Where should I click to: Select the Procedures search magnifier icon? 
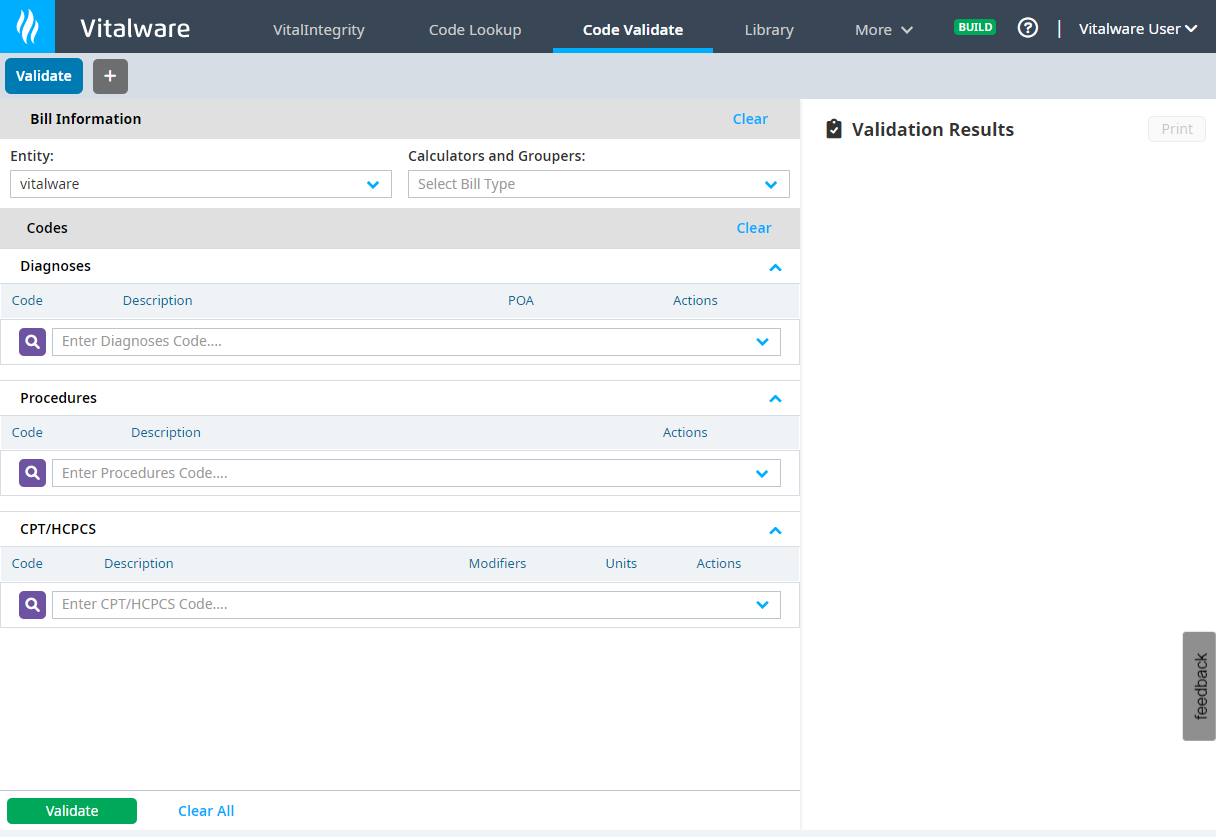[32, 472]
